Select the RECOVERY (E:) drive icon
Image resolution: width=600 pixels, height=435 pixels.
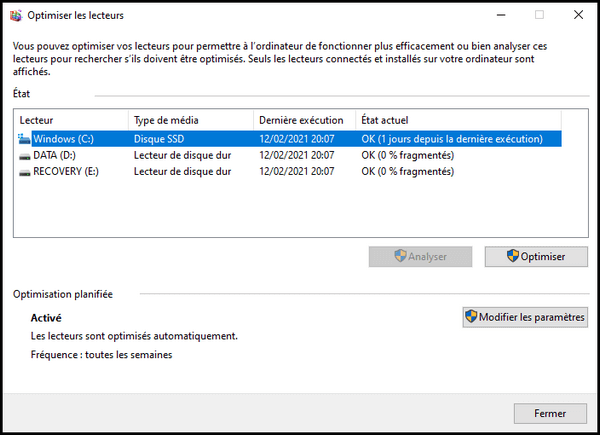coord(25,173)
